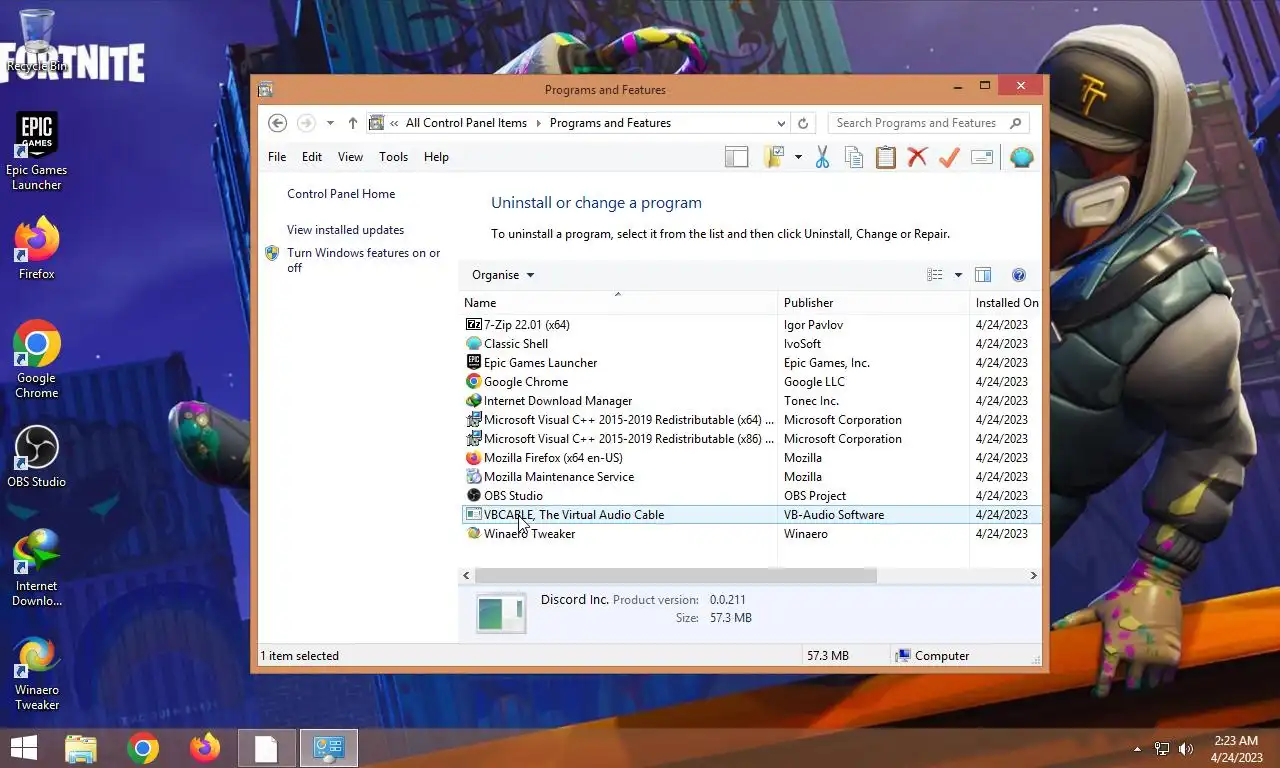Open Recycle Bin desktop icon
Viewport: 1280px width, 768px height.
click(x=37, y=41)
